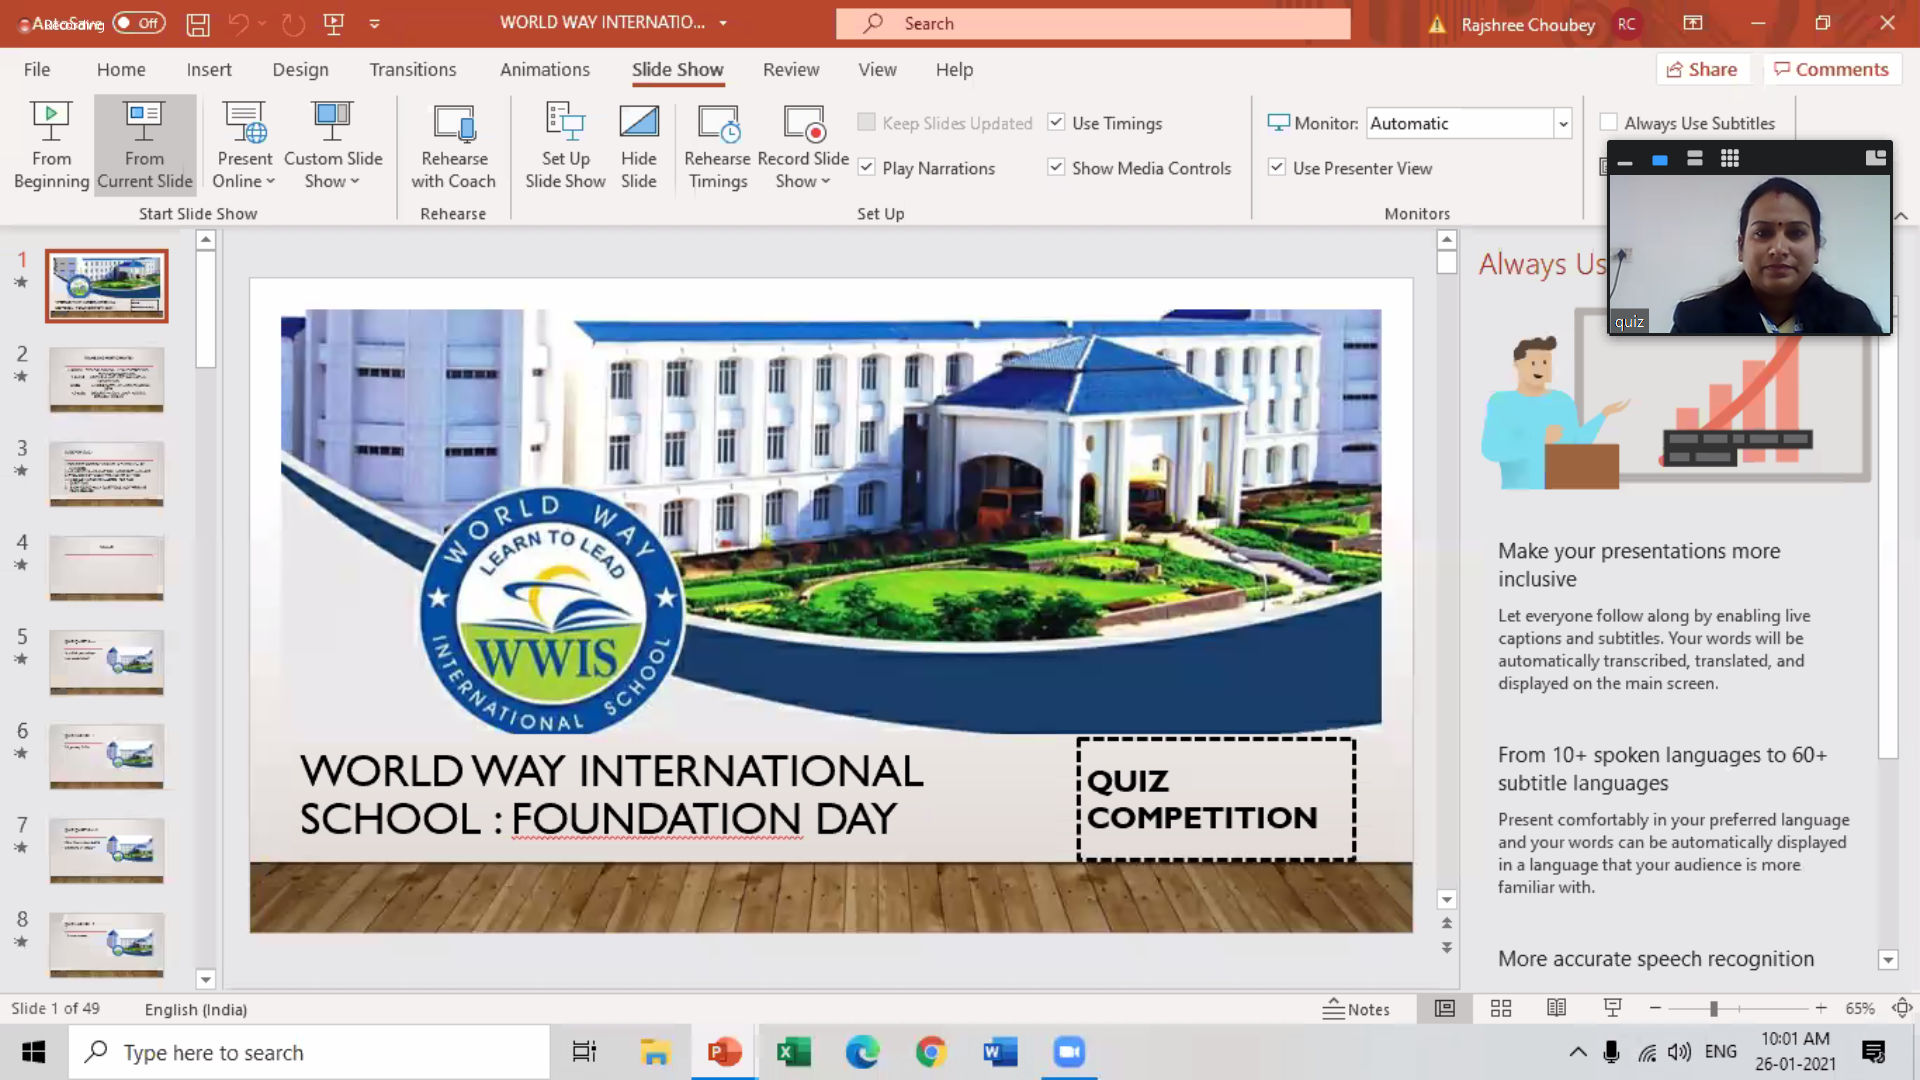This screenshot has height=1080, width=1920.
Task: Click zoom out minus button
Action: point(1655,1008)
